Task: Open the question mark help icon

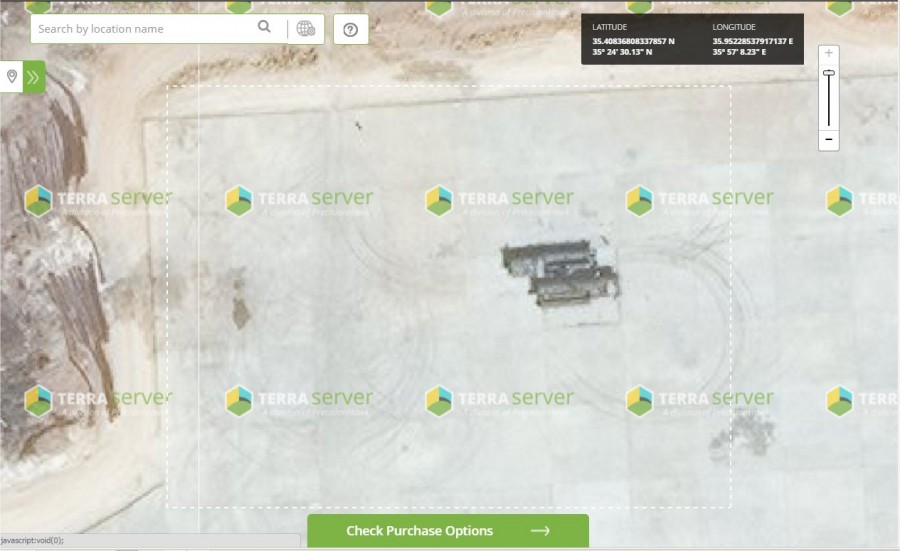Action: [351, 29]
